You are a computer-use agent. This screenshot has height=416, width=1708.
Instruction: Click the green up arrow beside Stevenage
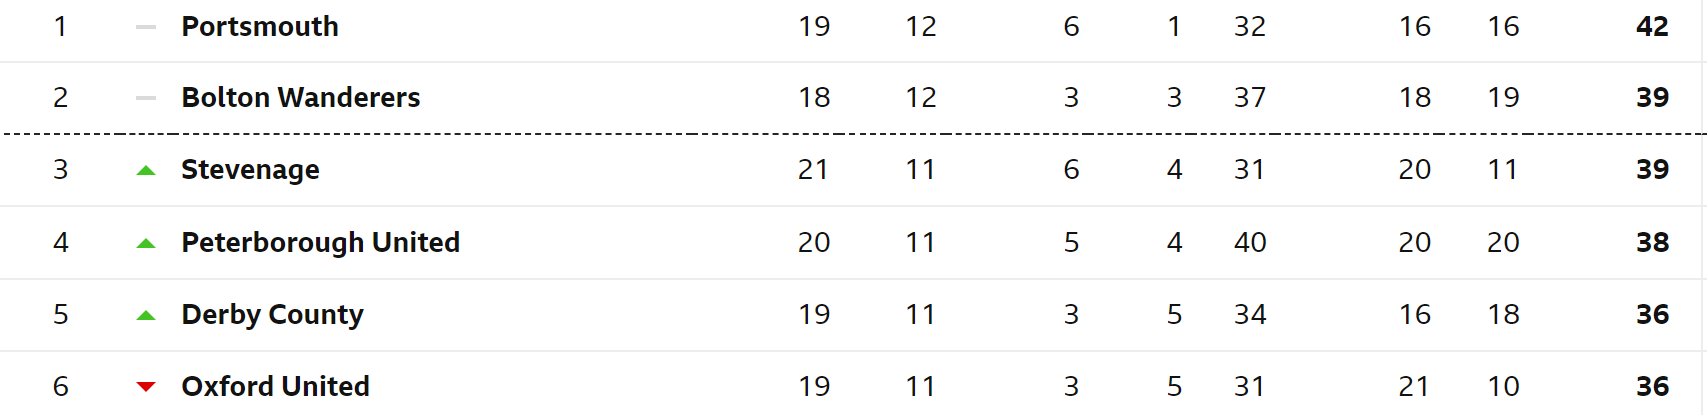point(146,171)
